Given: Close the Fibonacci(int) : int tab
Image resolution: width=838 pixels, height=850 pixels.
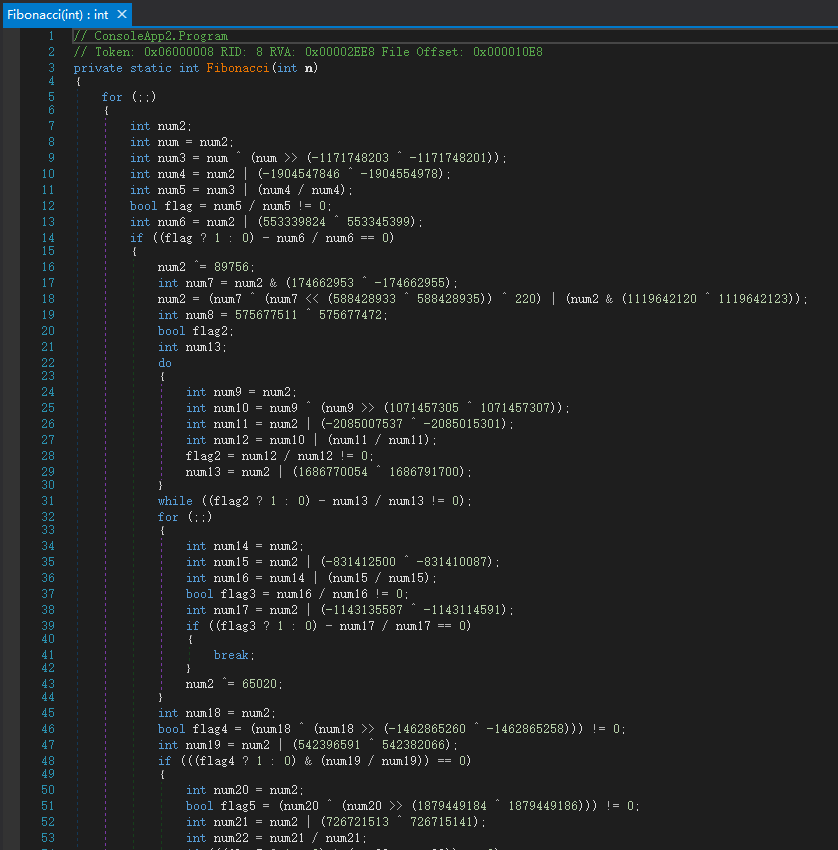Looking at the screenshot, I should point(122,14).
